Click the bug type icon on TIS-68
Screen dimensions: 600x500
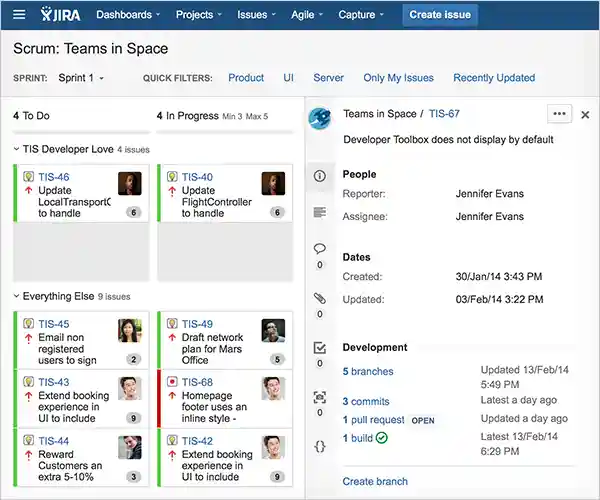(x=172, y=381)
